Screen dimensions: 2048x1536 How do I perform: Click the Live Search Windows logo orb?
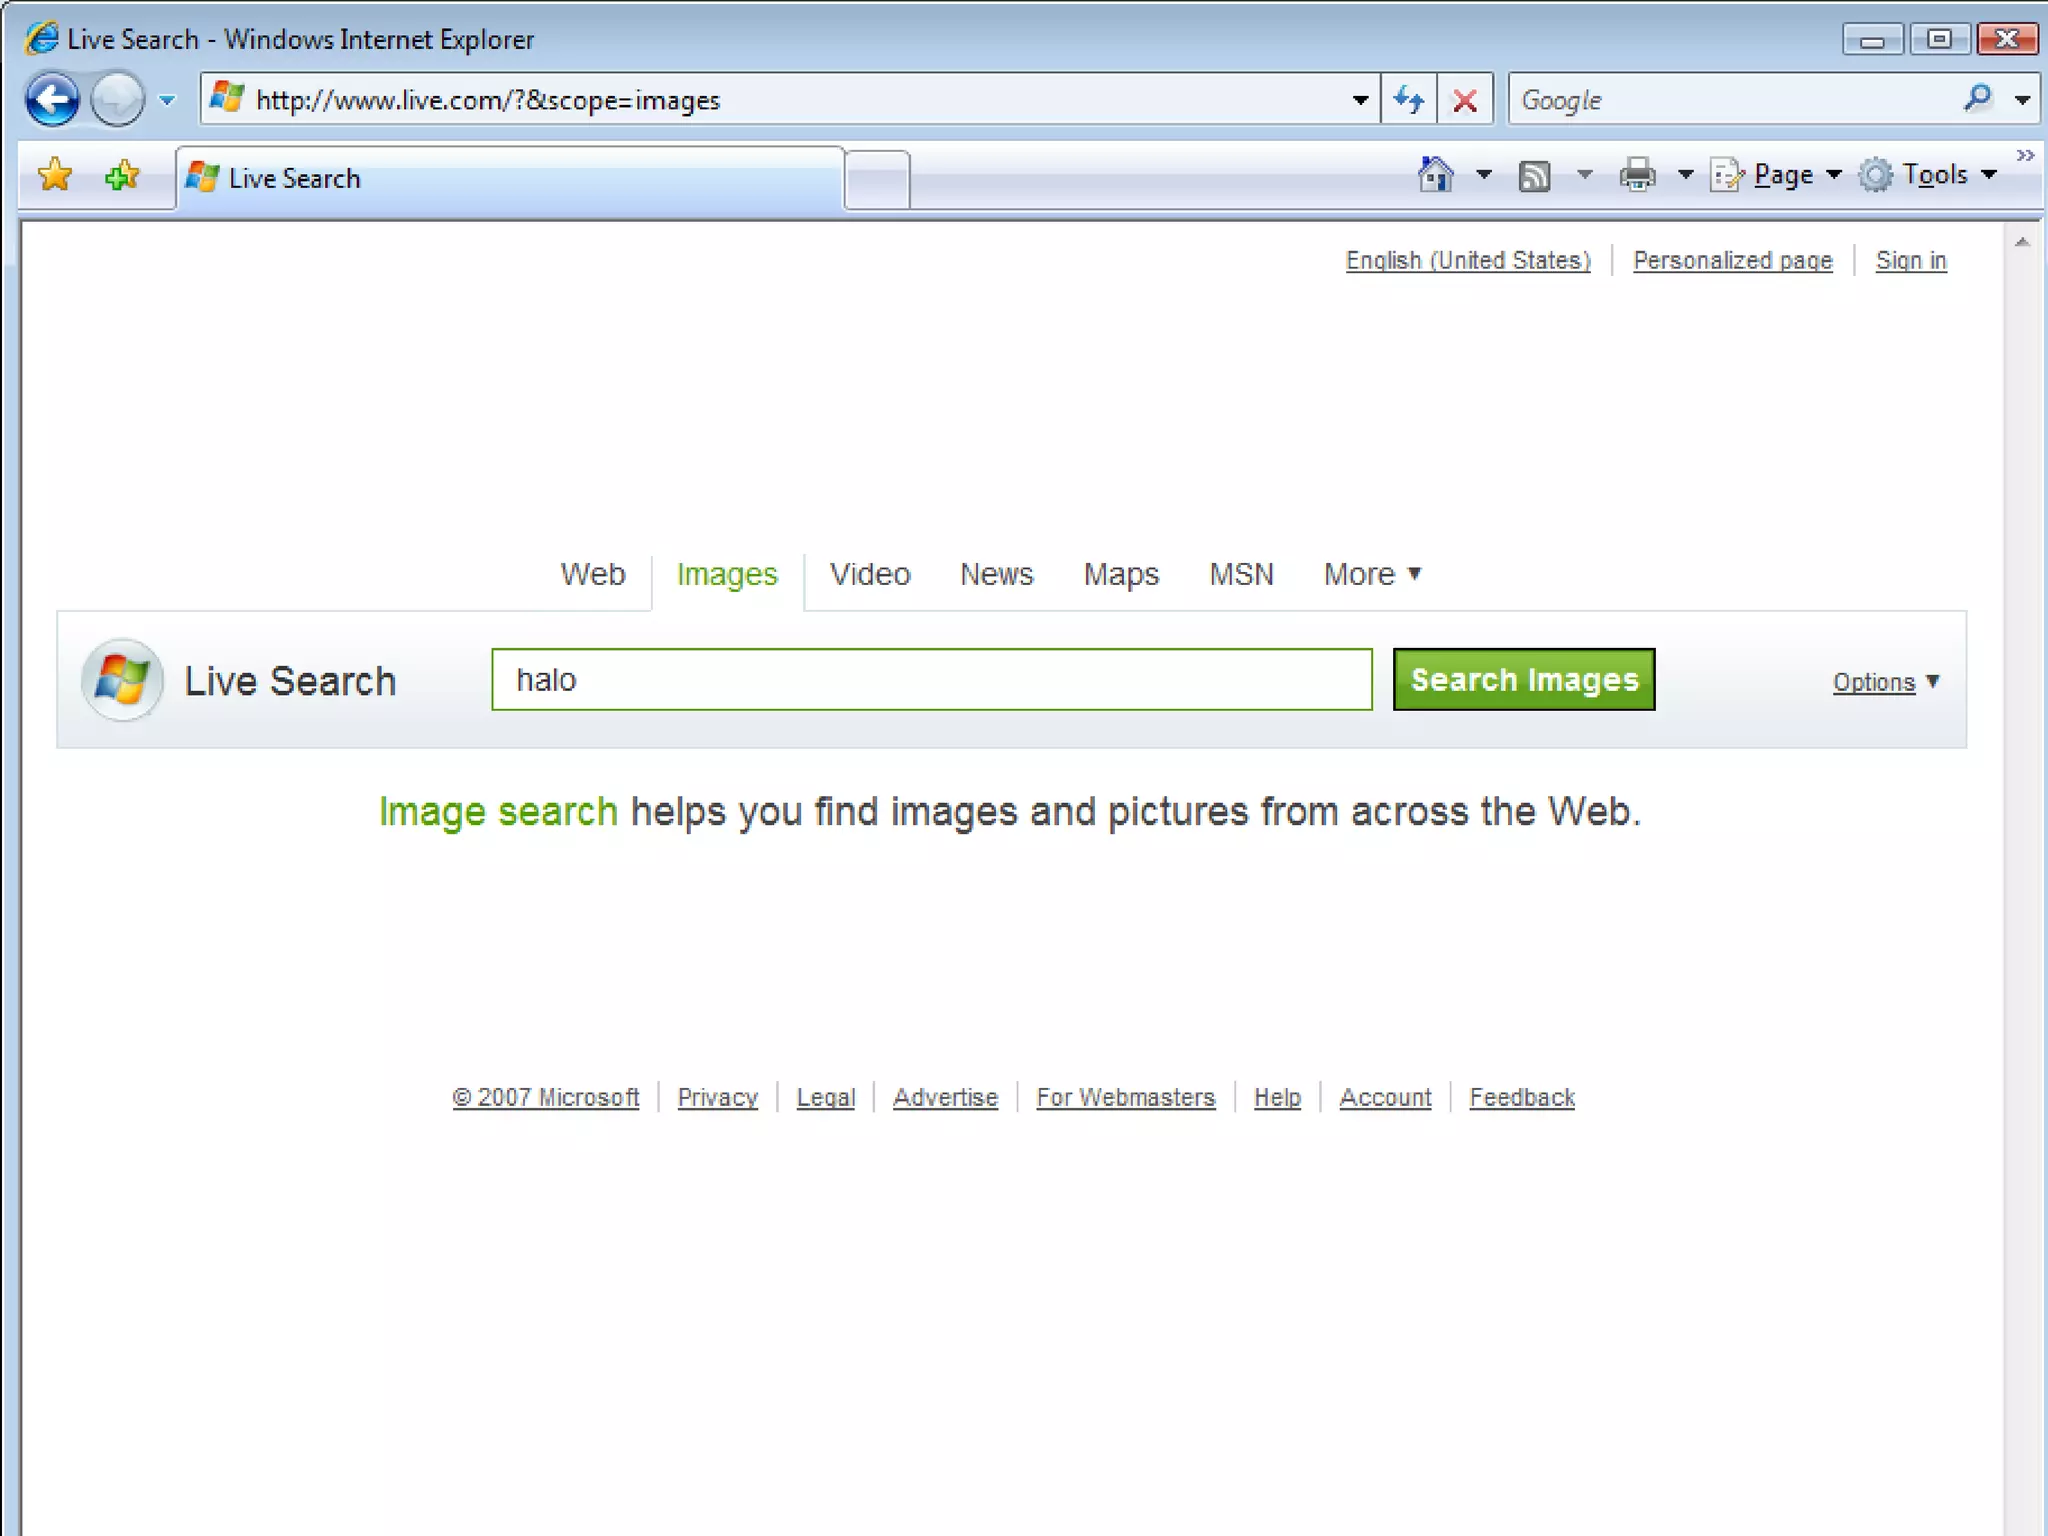click(x=122, y=680)
